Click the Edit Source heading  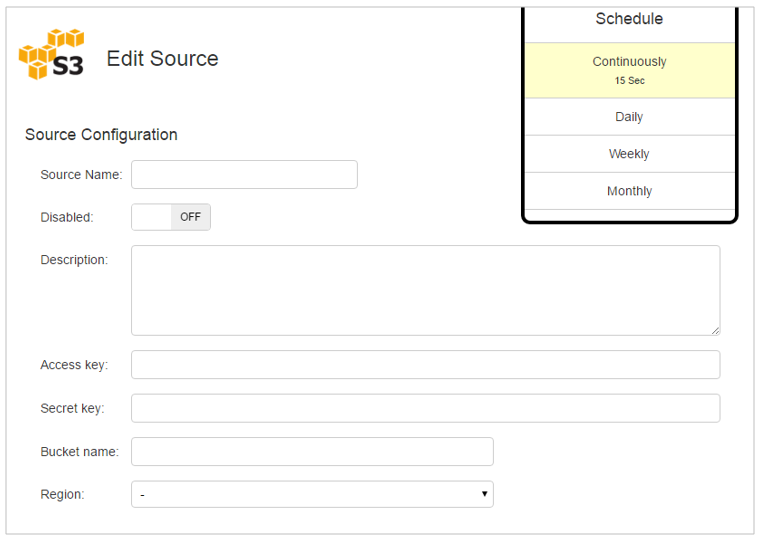[162, 59]
